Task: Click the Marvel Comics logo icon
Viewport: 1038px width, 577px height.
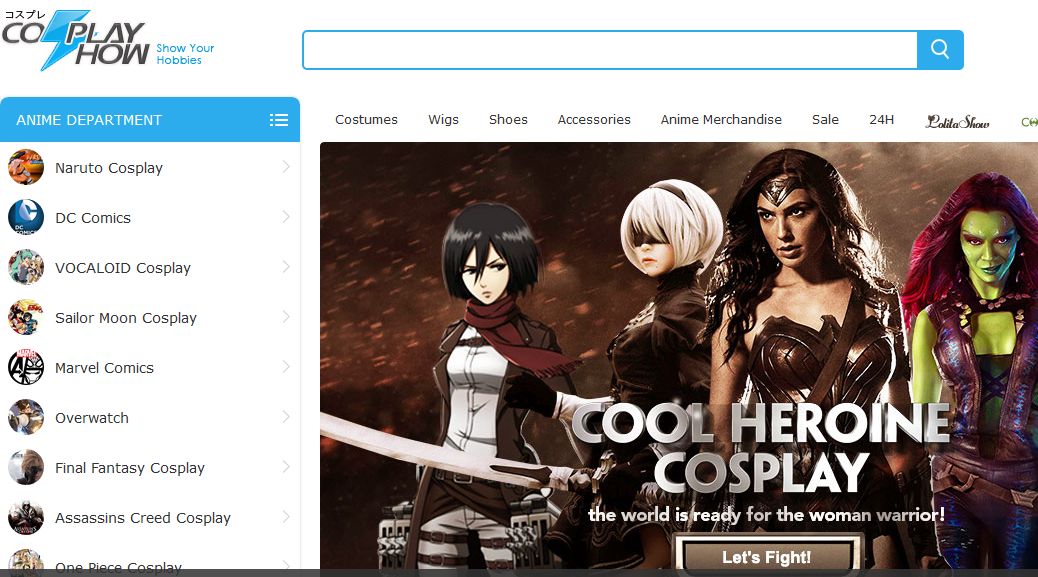Action: (26, 367)
